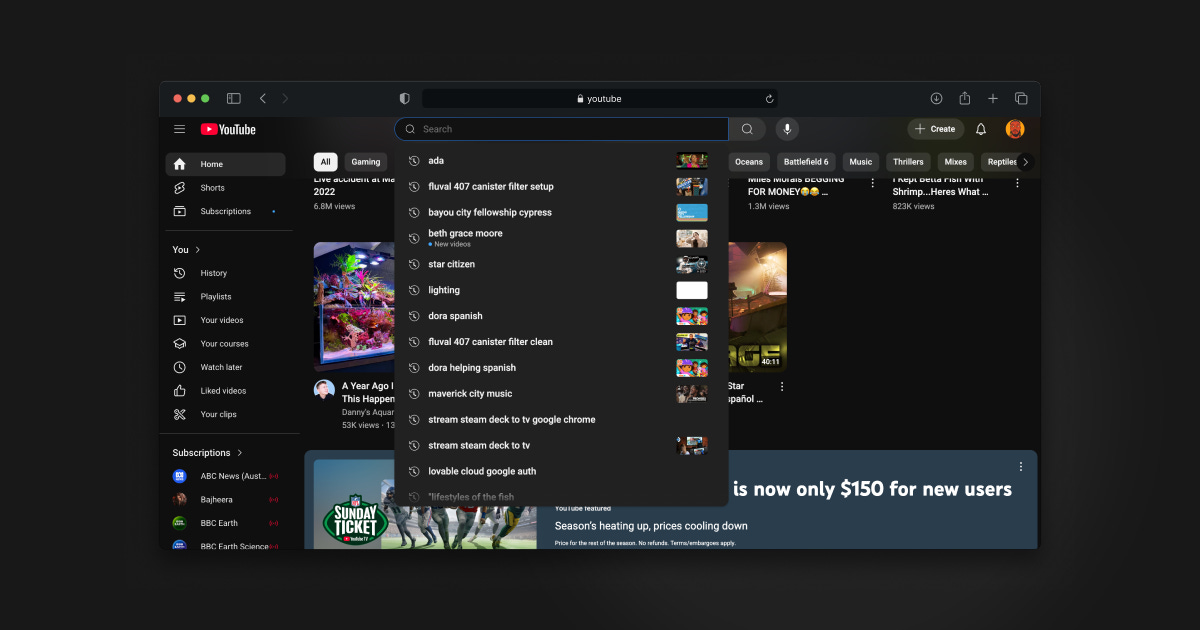Select the Oceans category chip
This screenshot has height=630, width=1200.
click(x=748, y=162)
